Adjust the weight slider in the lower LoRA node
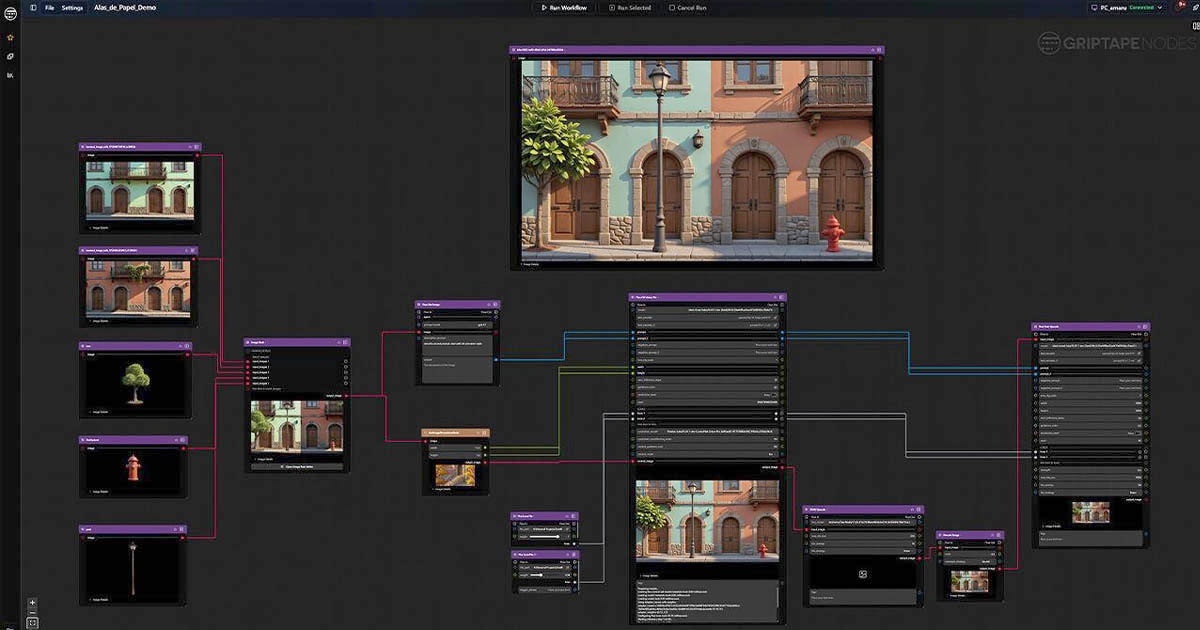The image size is (1200, 630). [x=542, y=575]
